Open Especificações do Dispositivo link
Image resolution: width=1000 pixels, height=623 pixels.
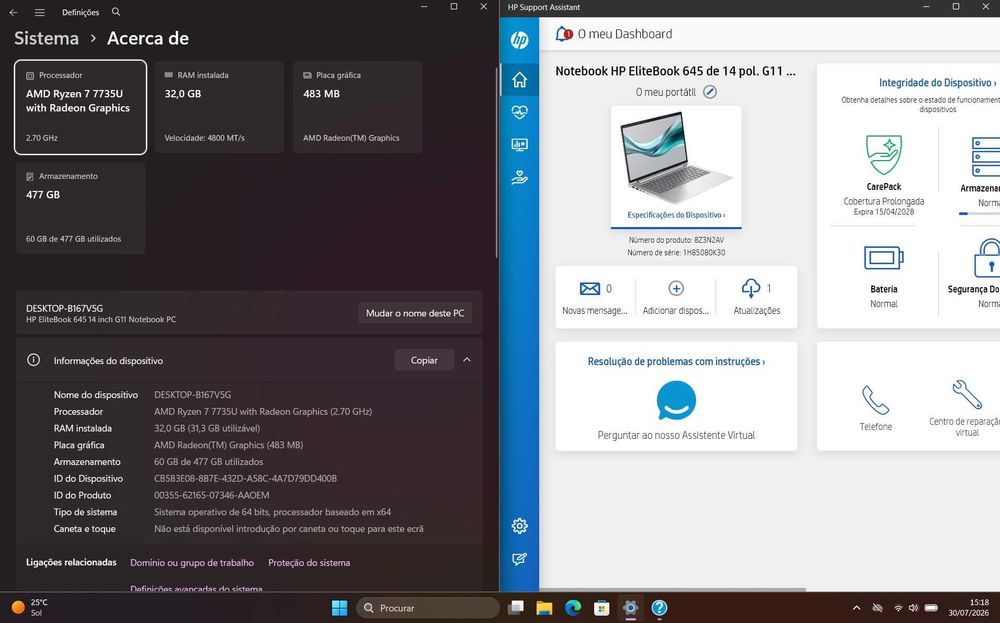[676, 215]
